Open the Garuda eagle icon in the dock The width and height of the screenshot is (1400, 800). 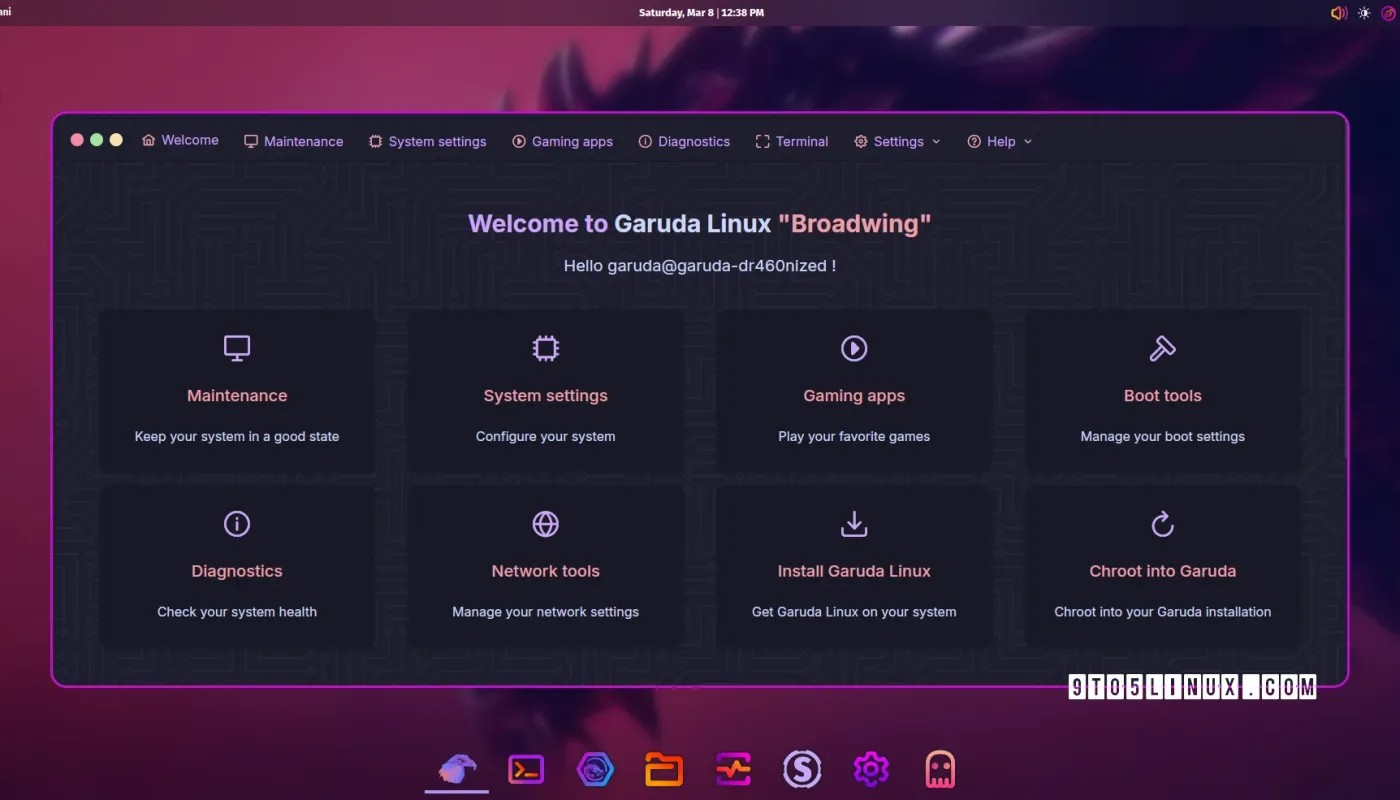456,769
